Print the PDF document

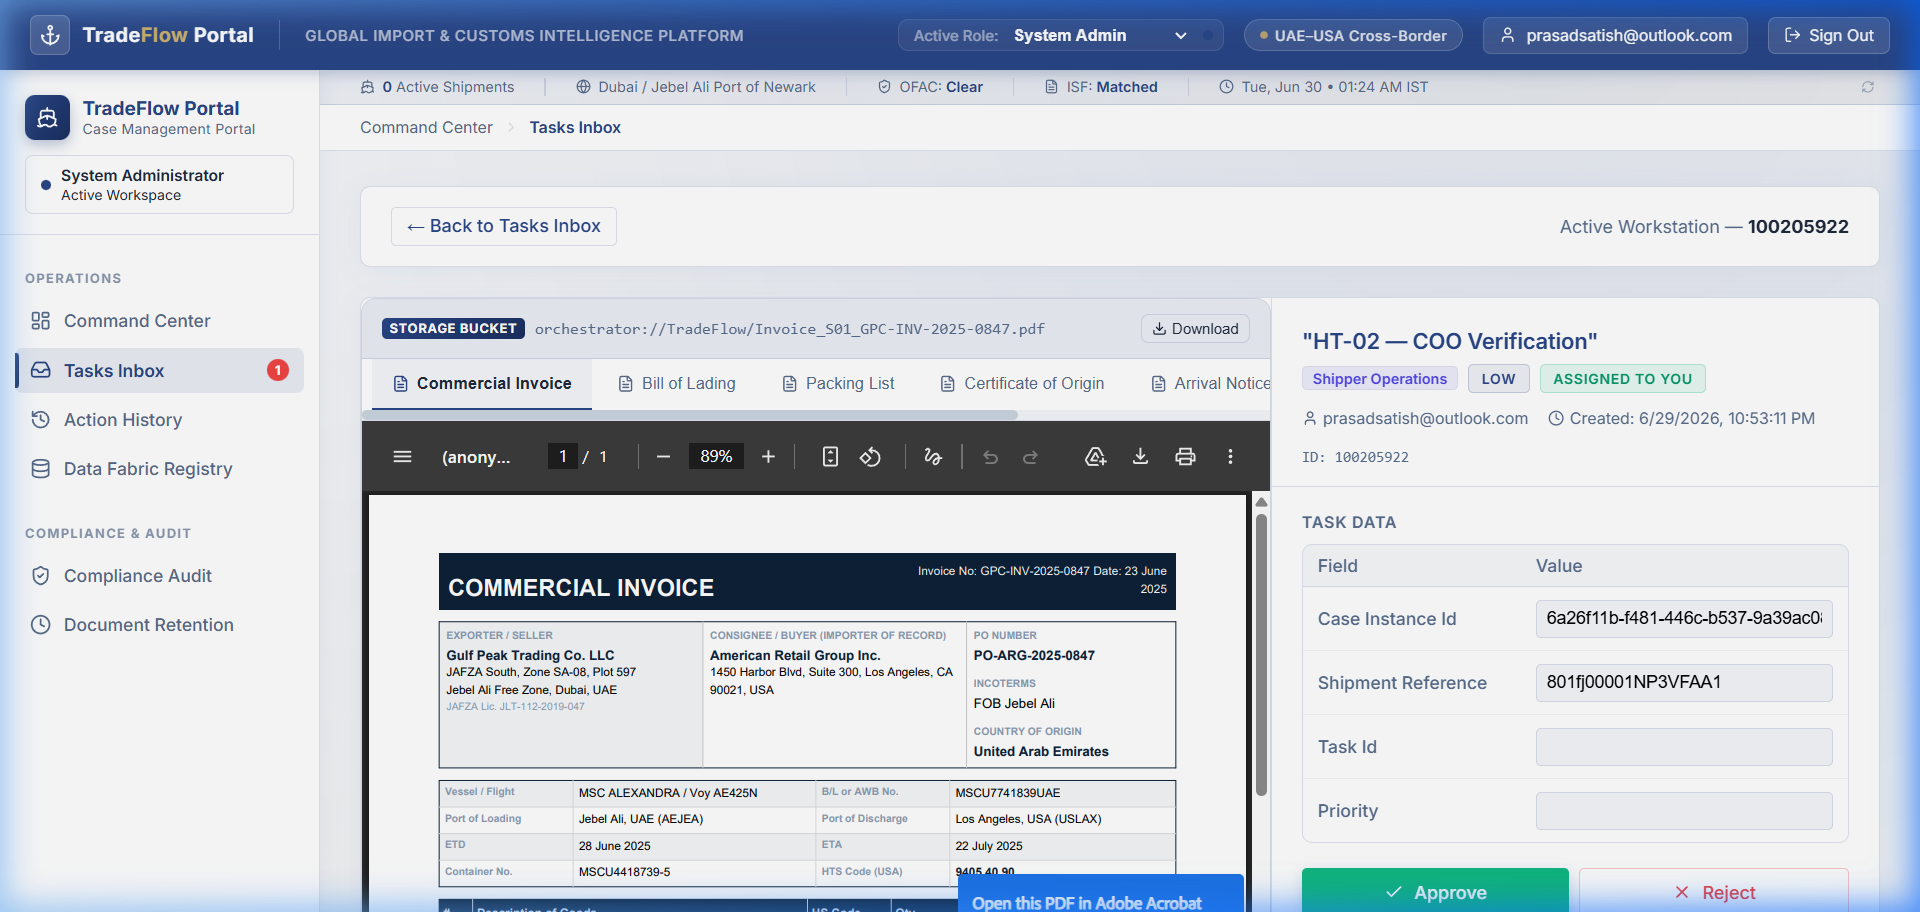tap(1185, 457)
